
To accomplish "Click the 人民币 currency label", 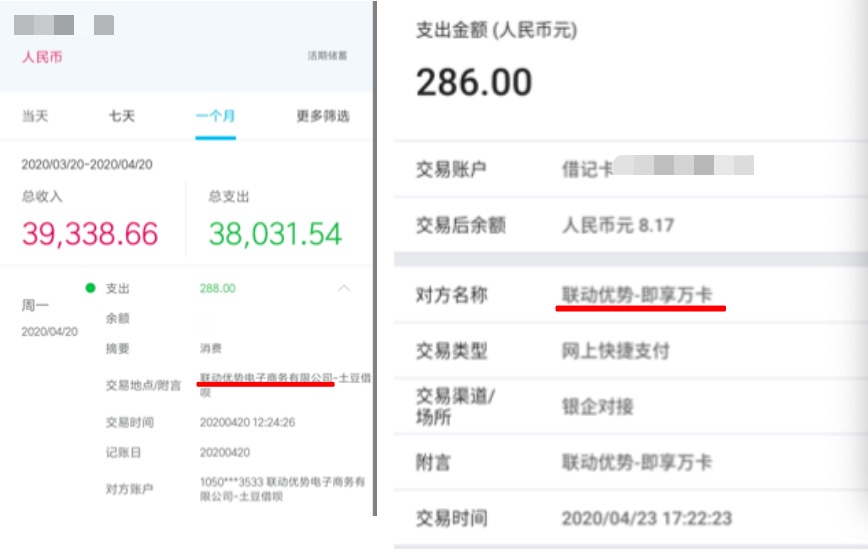I will tap(42, 57).
